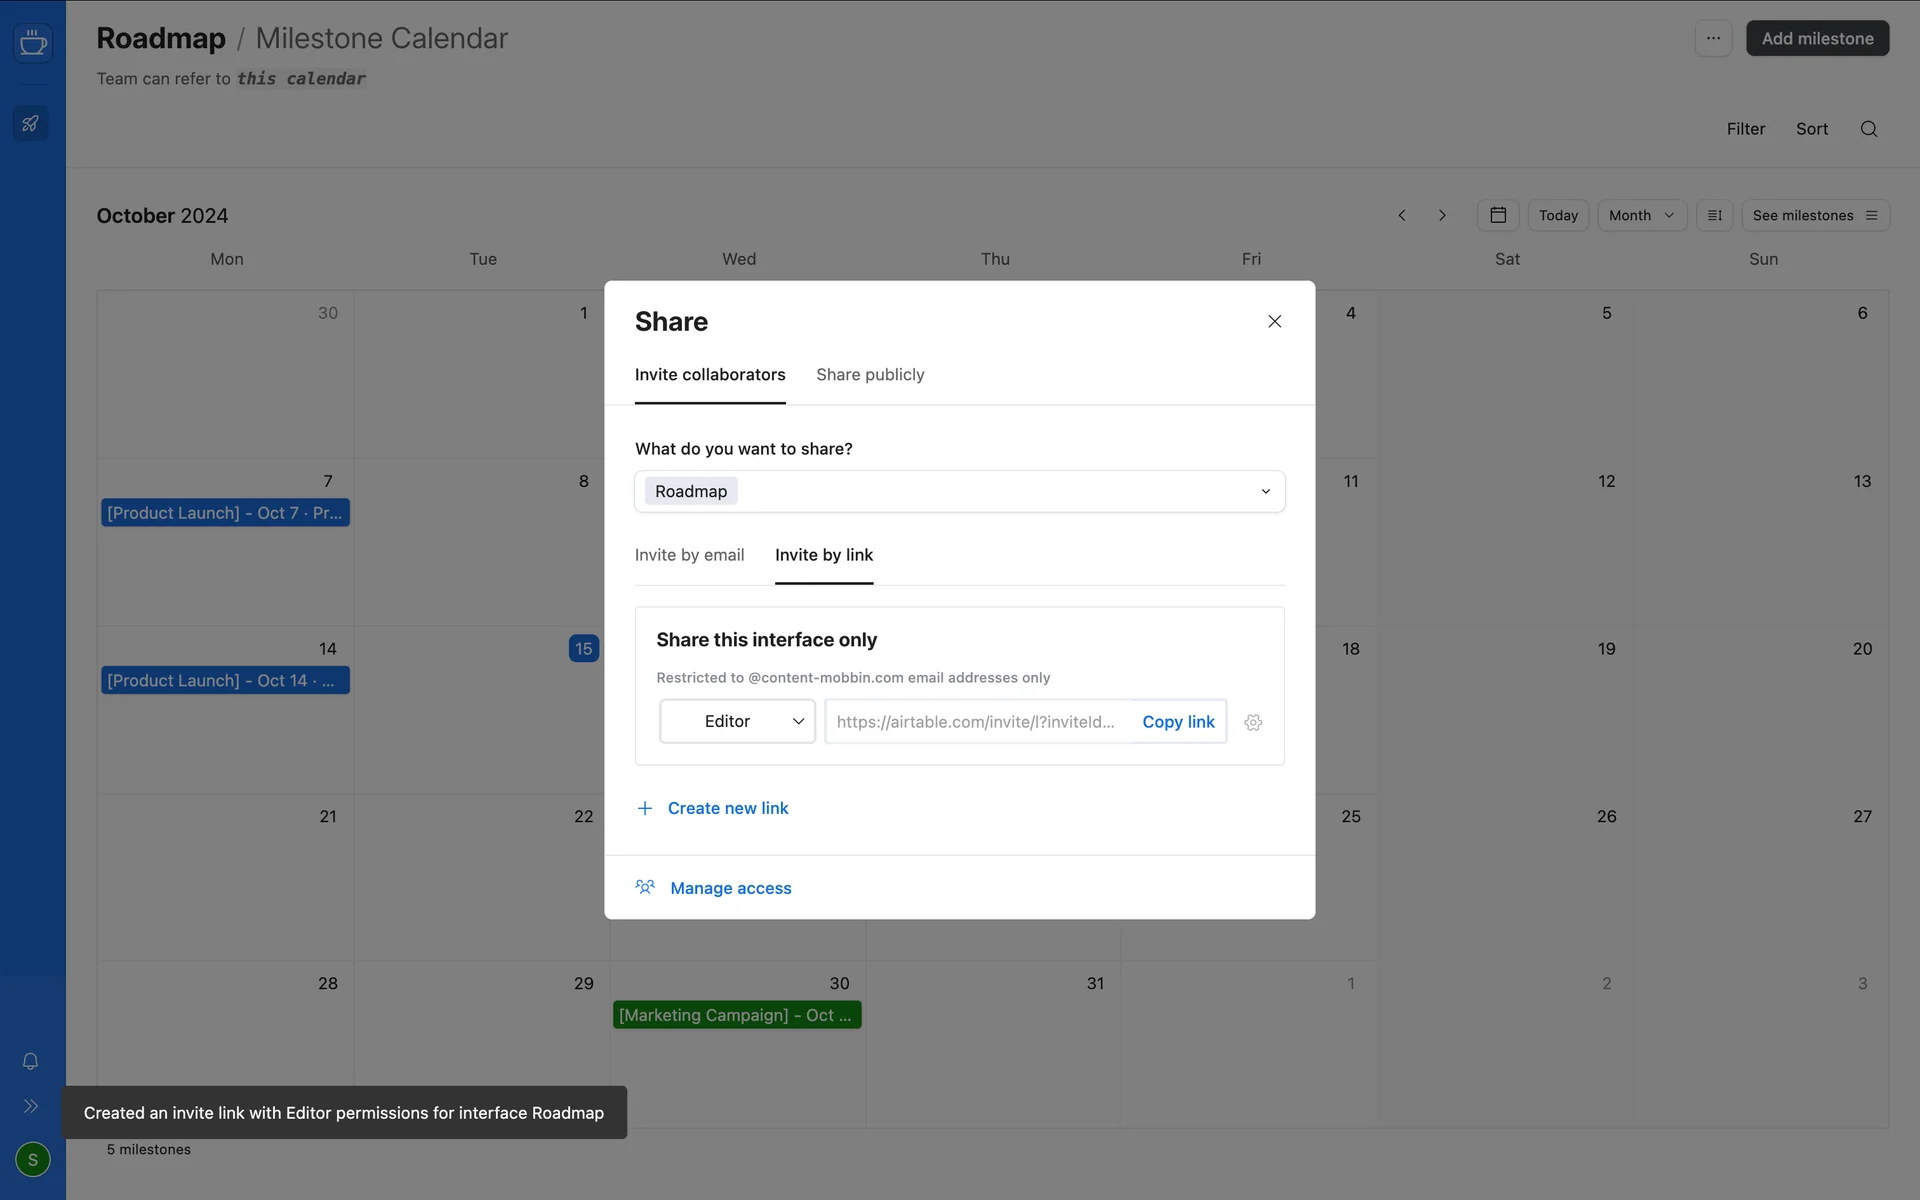Image resolution: width=1920 pixels, height=1200 pixels.
Task: Open three-dot more options menu
Action: [1713, 39]
